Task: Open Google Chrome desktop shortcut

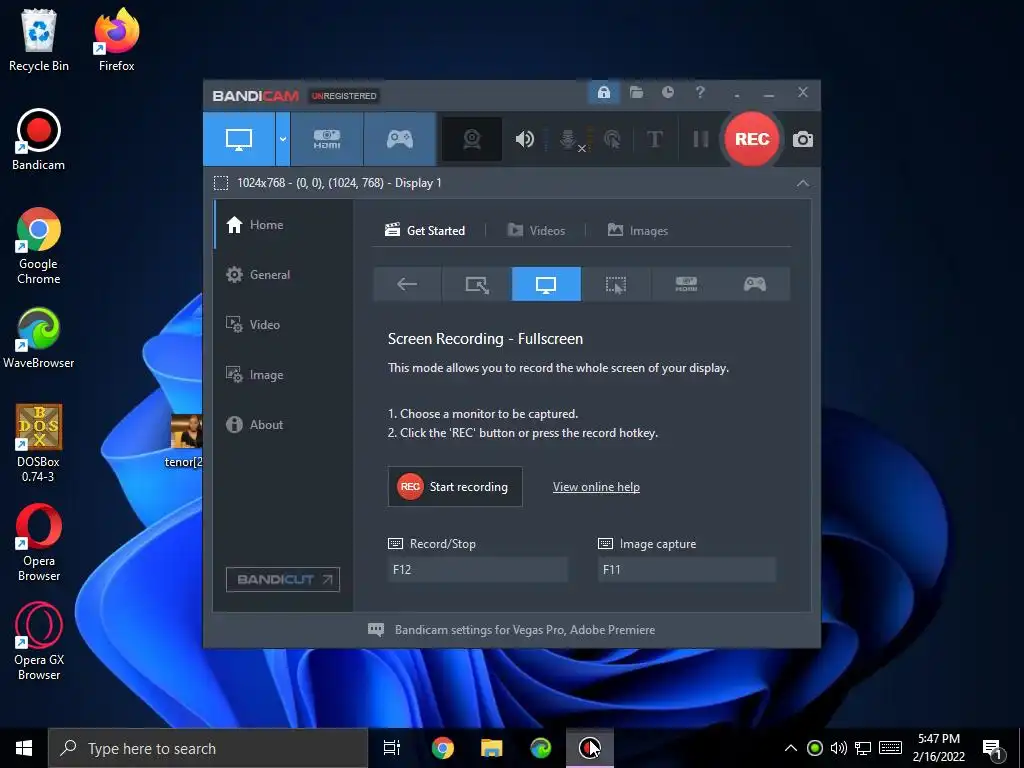Action: (x=39, y=246)
